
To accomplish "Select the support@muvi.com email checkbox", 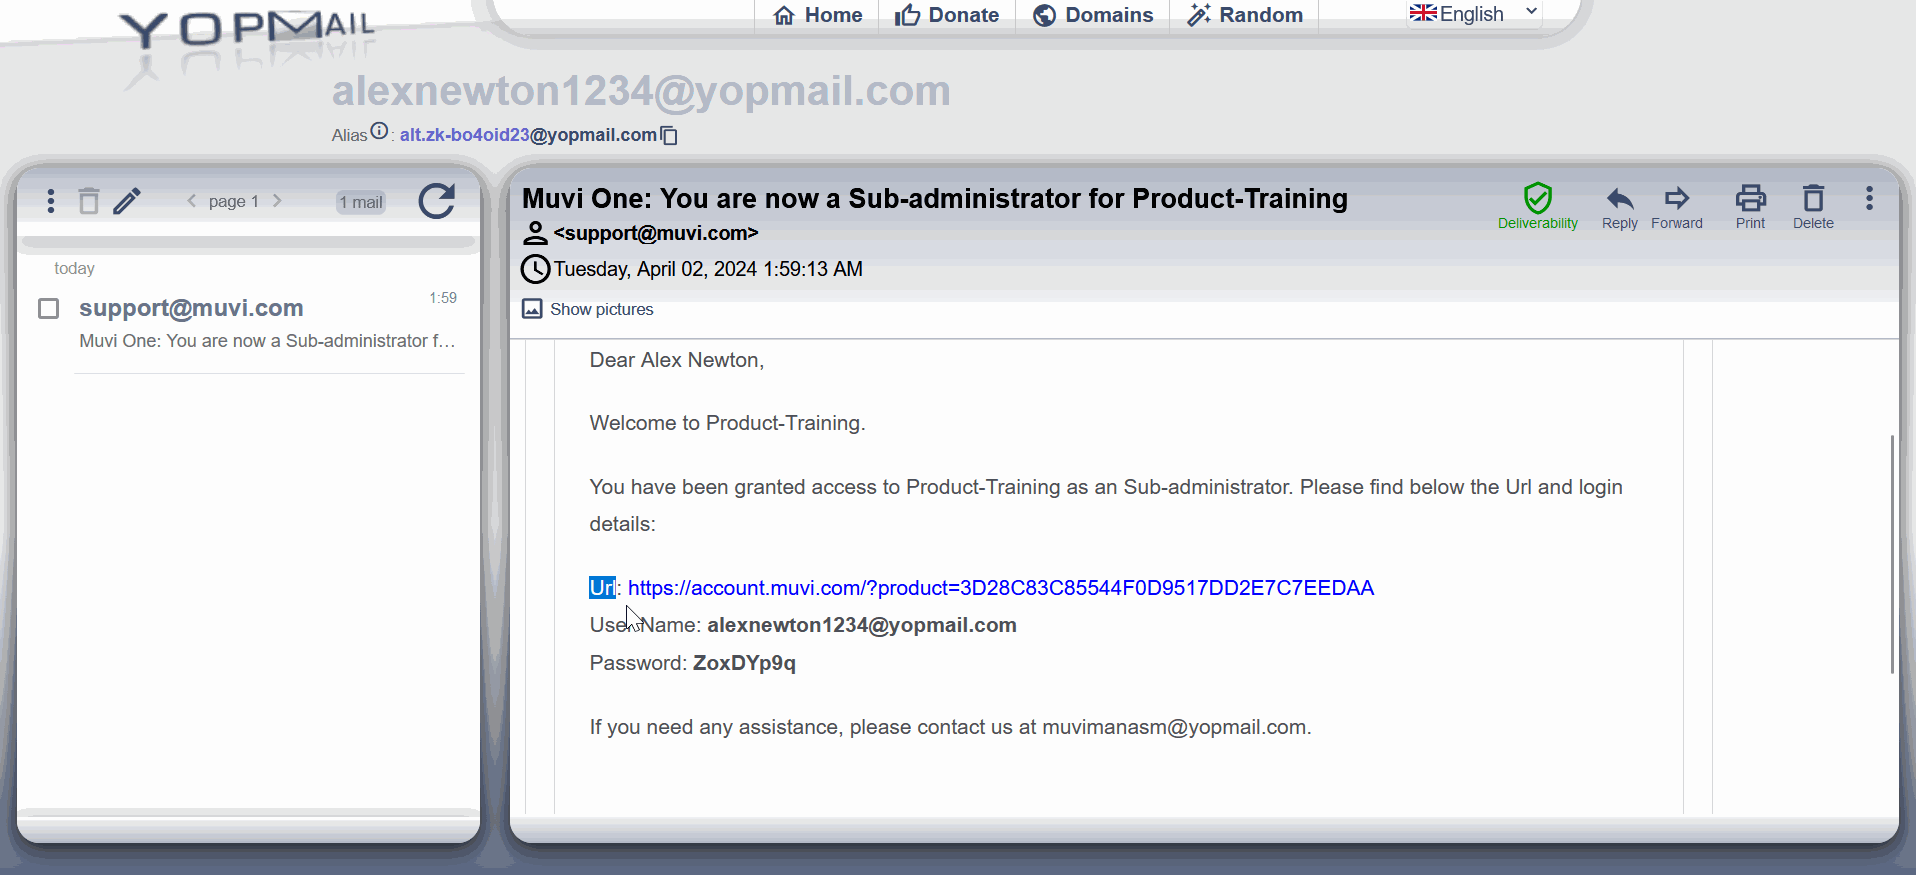I will tap(48, 308).
